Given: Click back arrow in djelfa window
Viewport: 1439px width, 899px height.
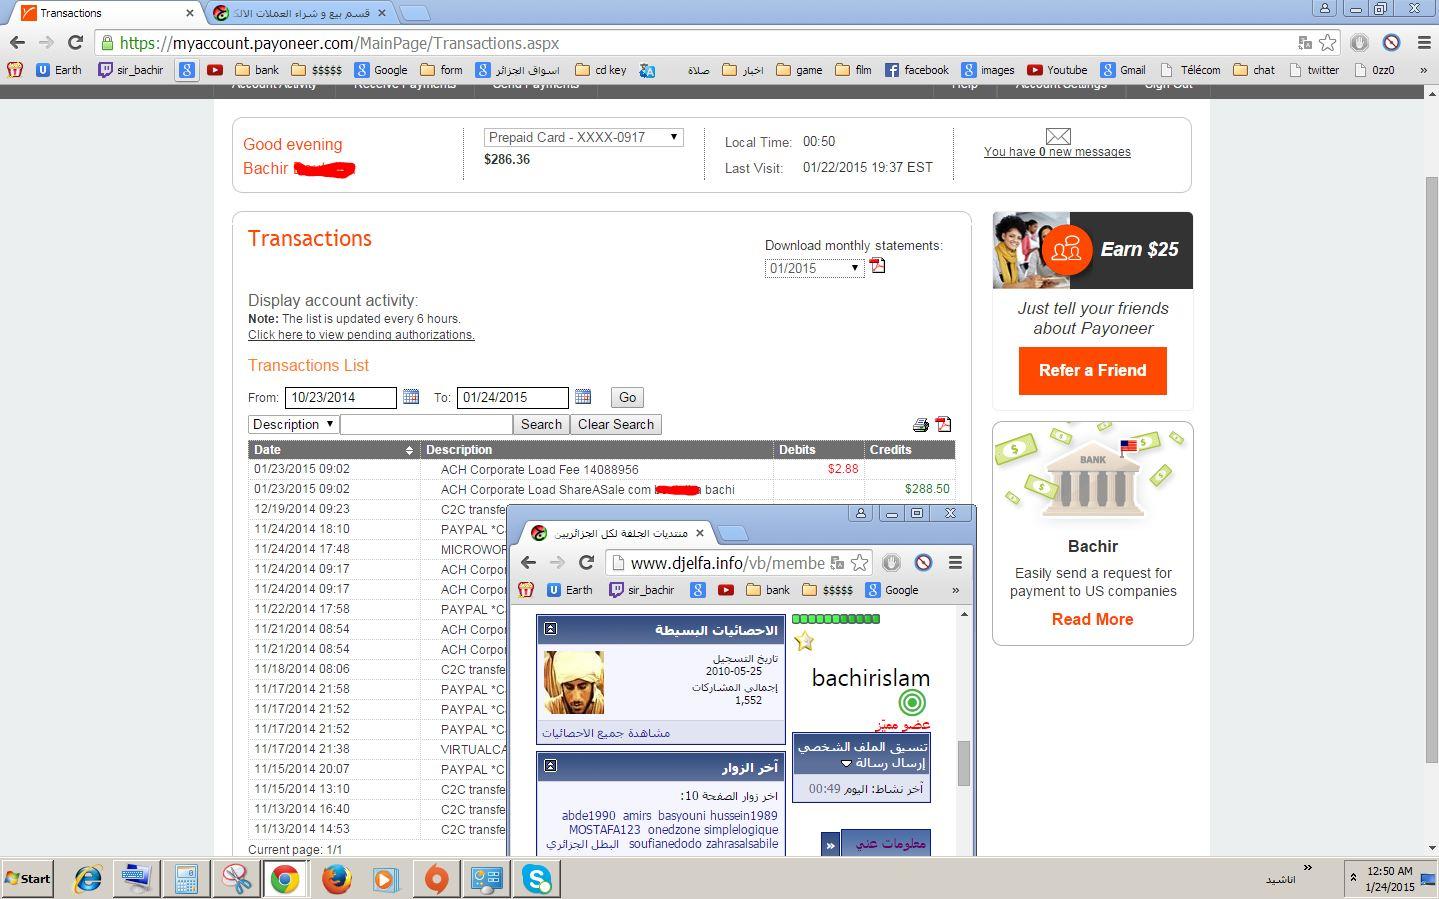Looking at the screenshot, I should 528,562.
